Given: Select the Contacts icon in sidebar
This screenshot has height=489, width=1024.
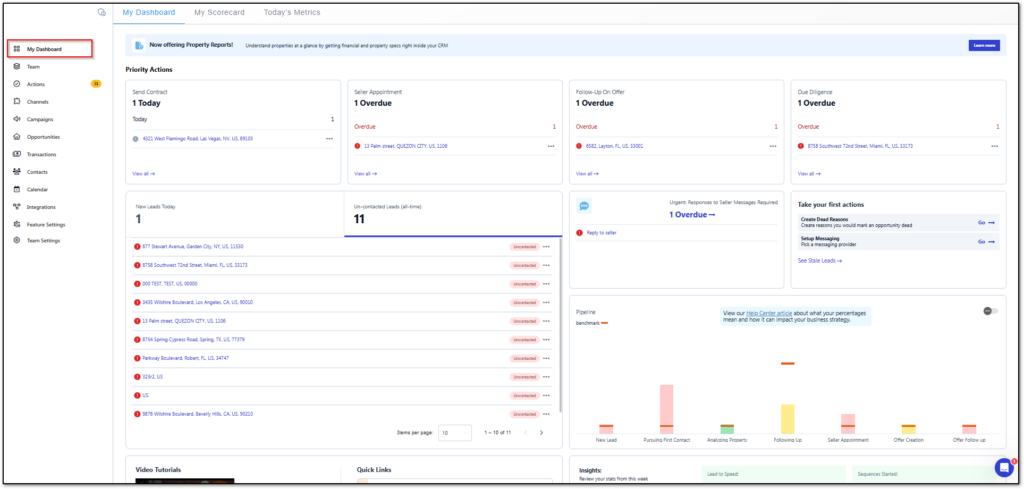Looking at the screenshot, I should (x=17, y=172).
